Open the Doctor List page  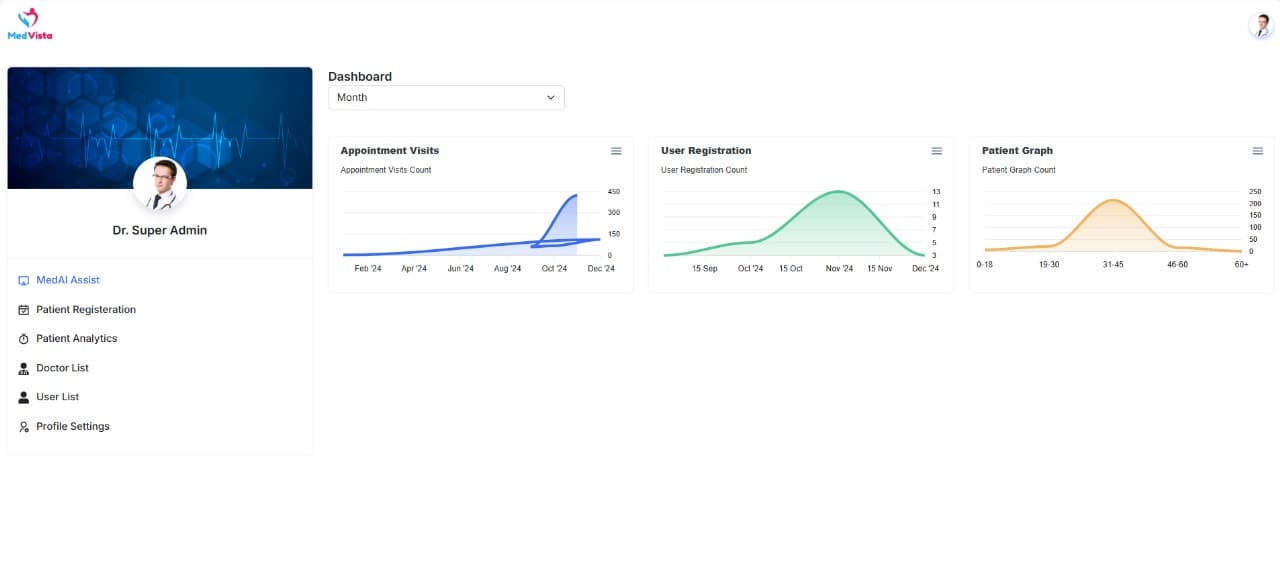63,368
